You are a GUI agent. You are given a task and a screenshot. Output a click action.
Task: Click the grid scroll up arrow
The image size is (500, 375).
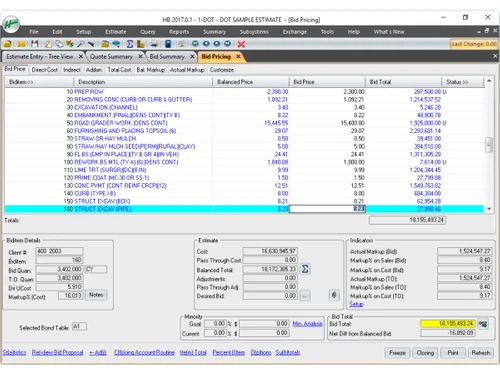pyautogui.click(x=489, y=81)
